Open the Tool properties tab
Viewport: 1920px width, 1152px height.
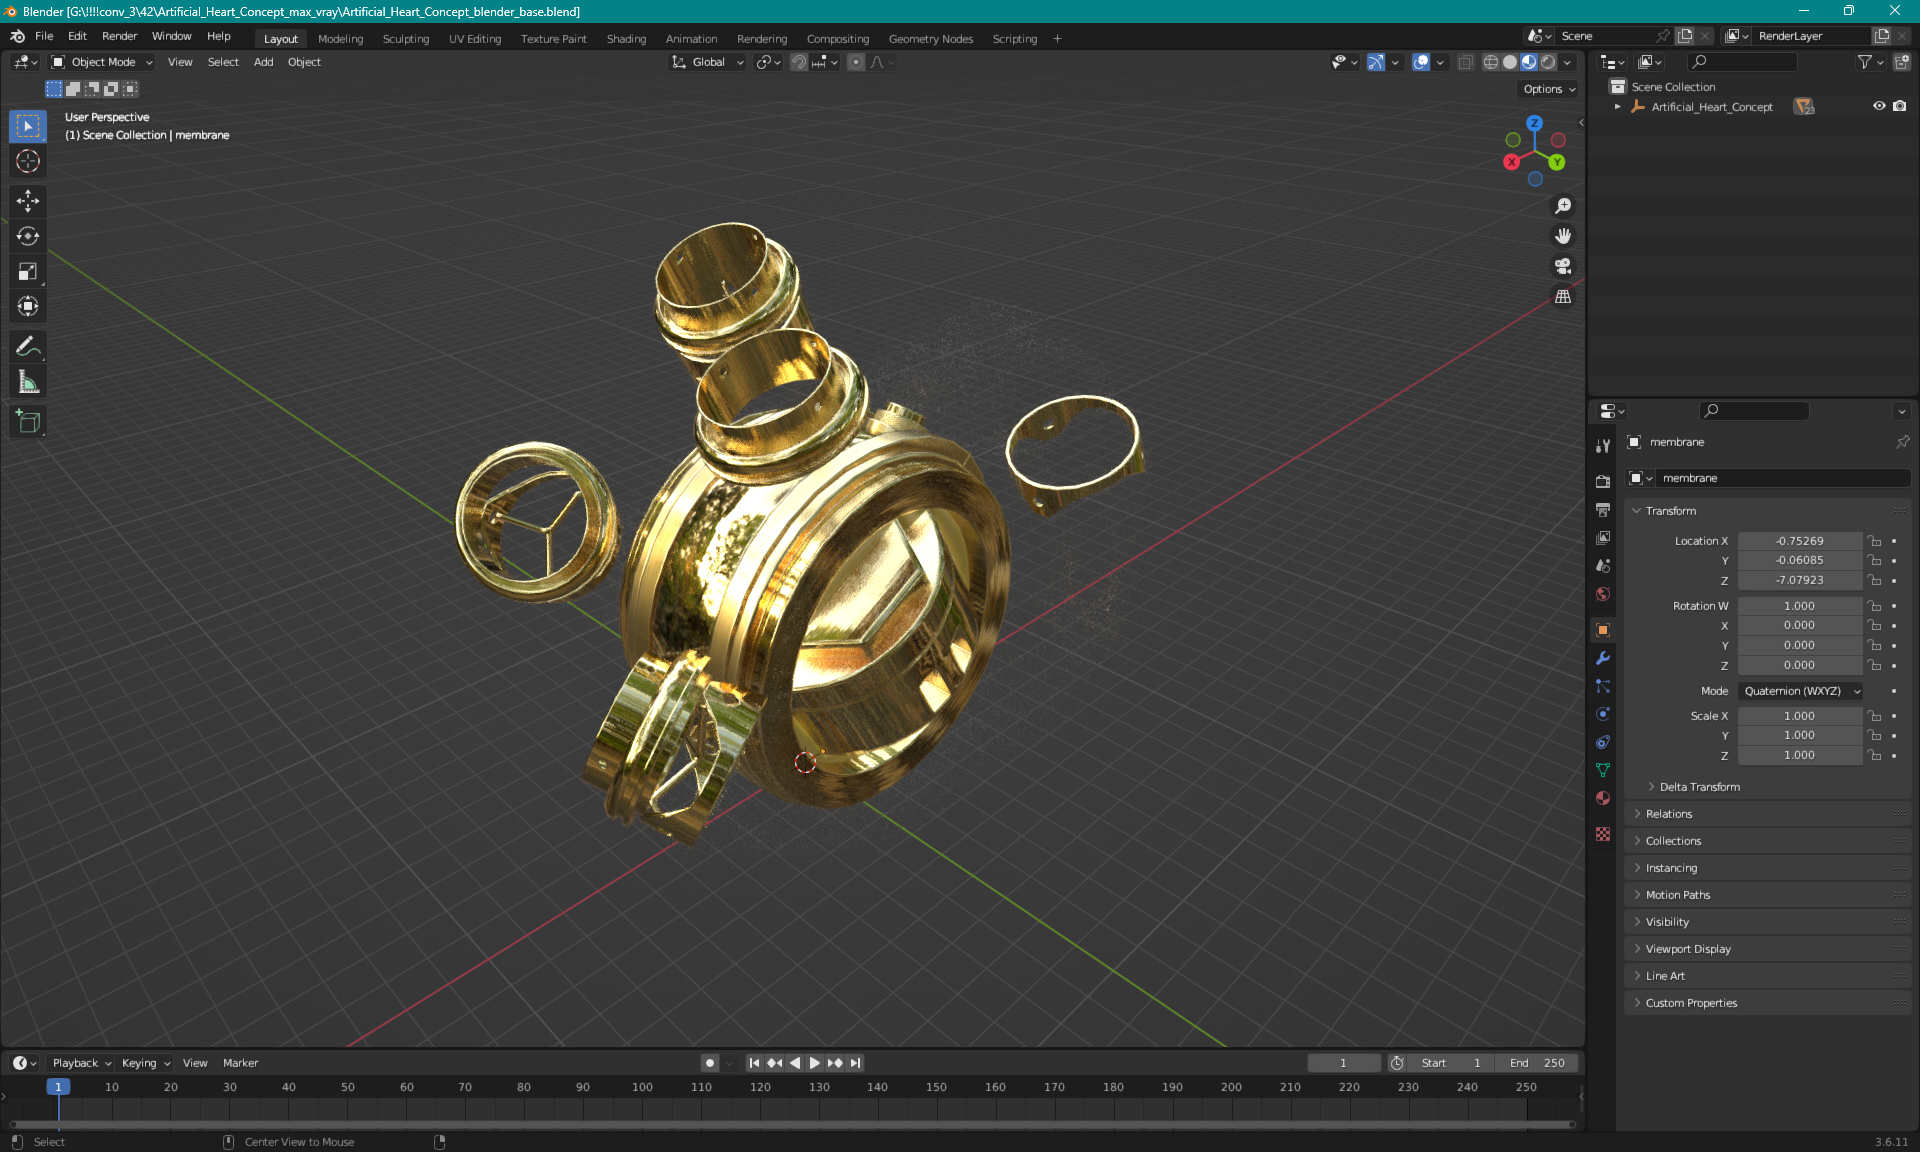pyautogui.click(x=1603, y=446)
